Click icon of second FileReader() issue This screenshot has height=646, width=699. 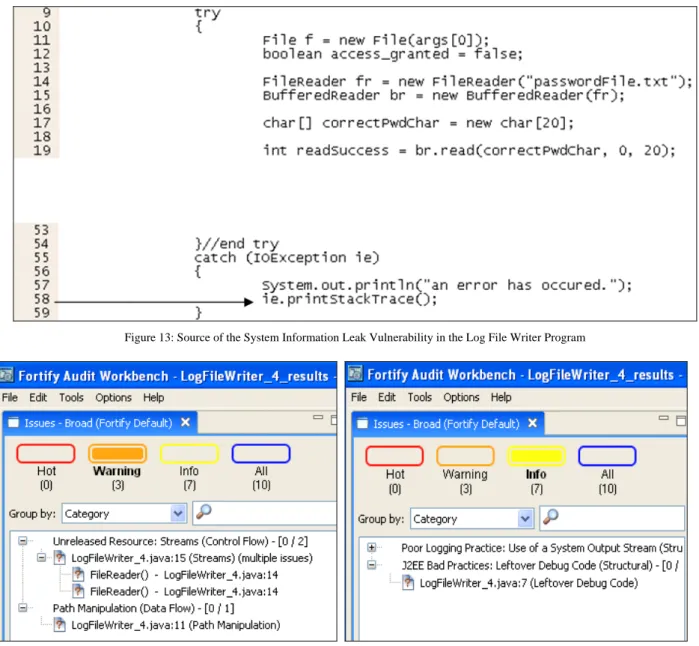[x=78, y=591]
